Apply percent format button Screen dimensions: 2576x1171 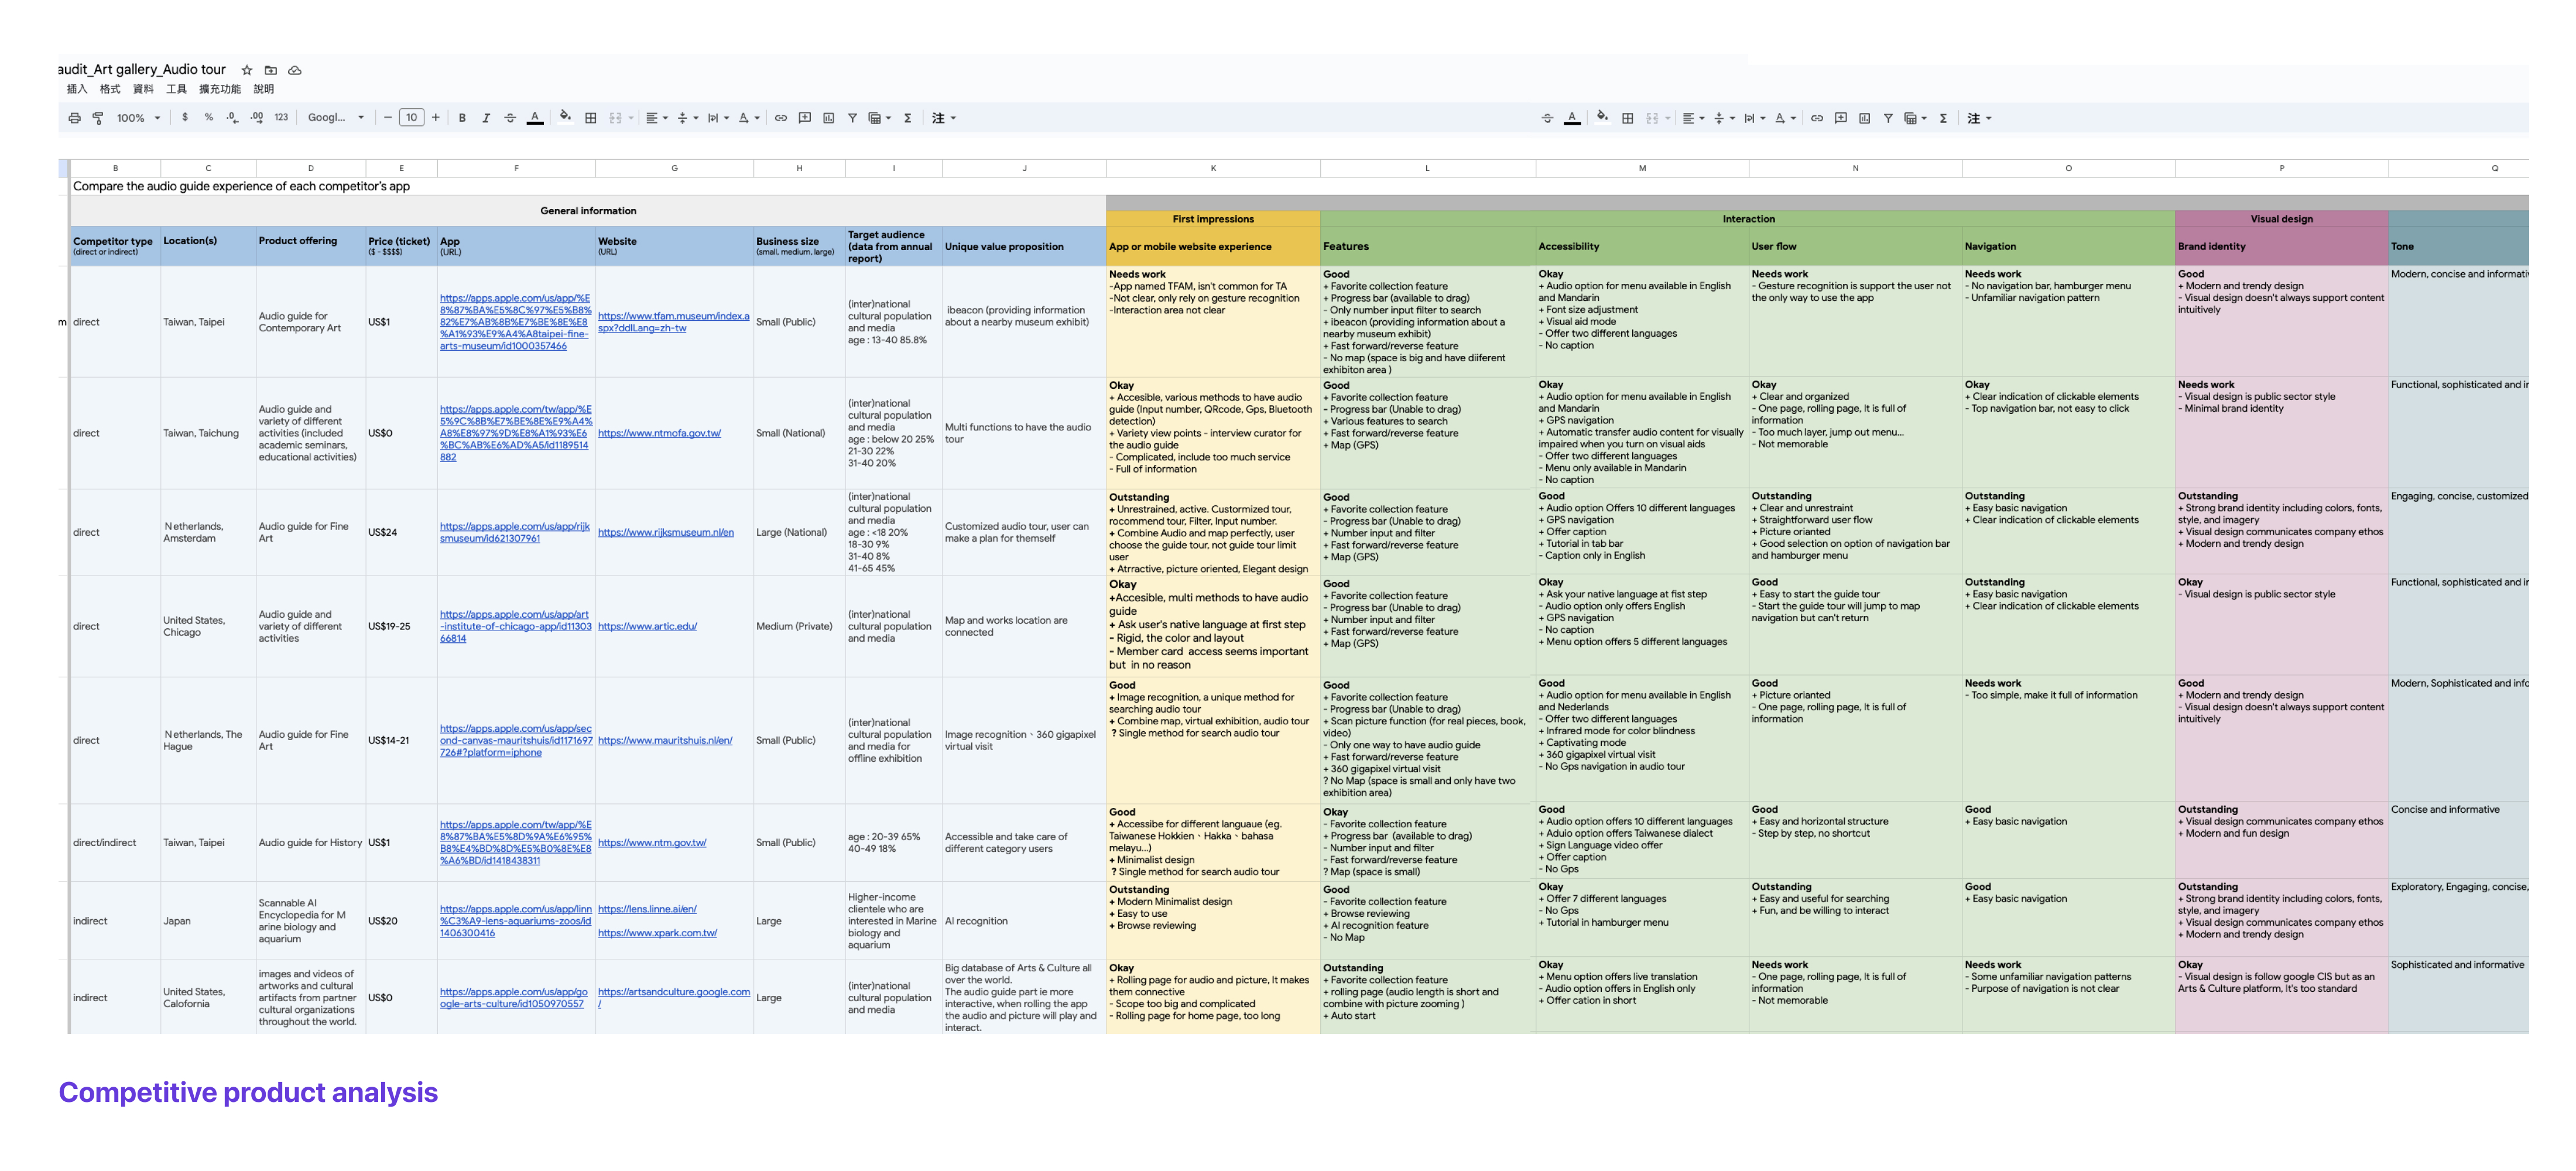pos(209,118)
